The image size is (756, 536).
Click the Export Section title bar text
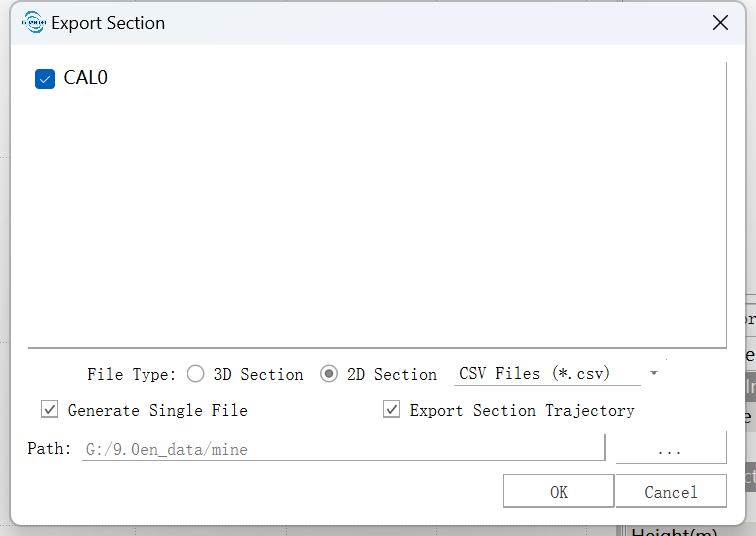tap(108, 23)
